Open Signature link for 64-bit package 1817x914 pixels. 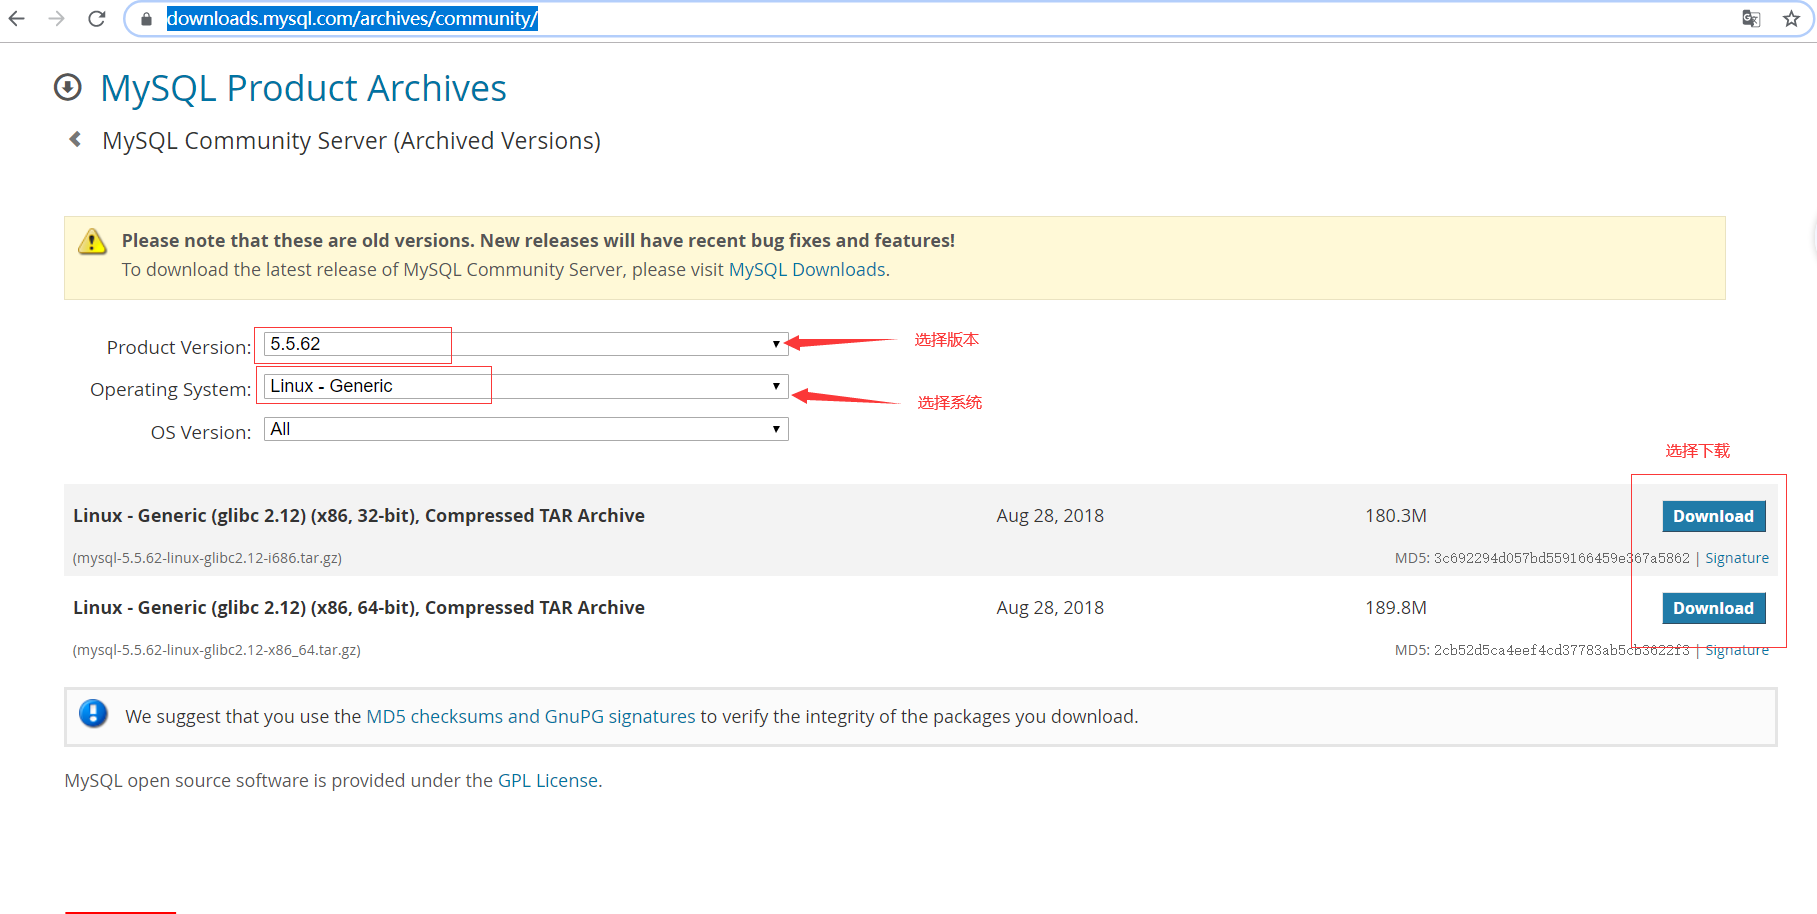[x=1737, y=650]
